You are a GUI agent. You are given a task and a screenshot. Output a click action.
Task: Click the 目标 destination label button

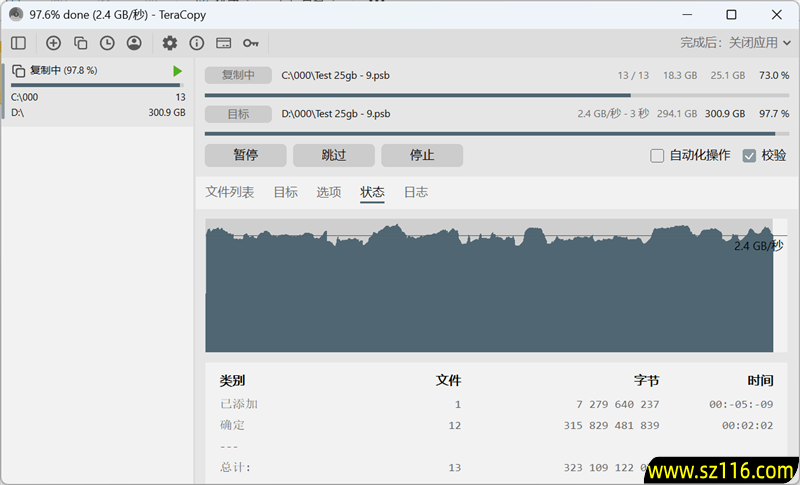(238, 114)
